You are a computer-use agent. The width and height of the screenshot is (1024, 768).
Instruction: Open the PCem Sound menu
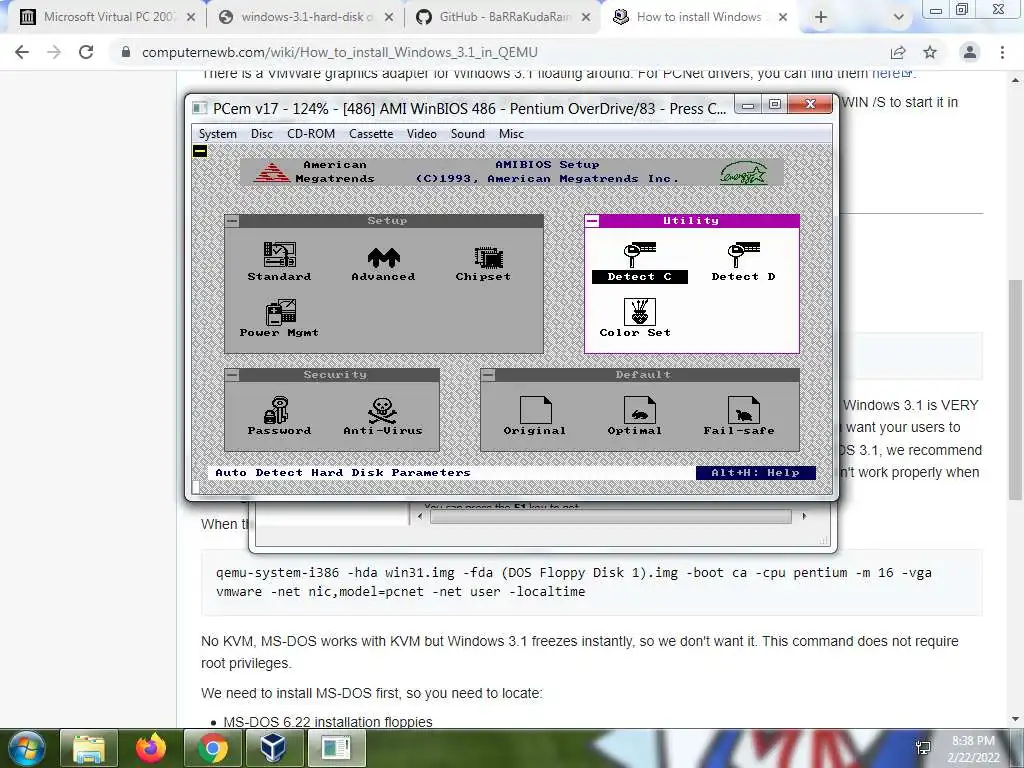coord(468,134)
